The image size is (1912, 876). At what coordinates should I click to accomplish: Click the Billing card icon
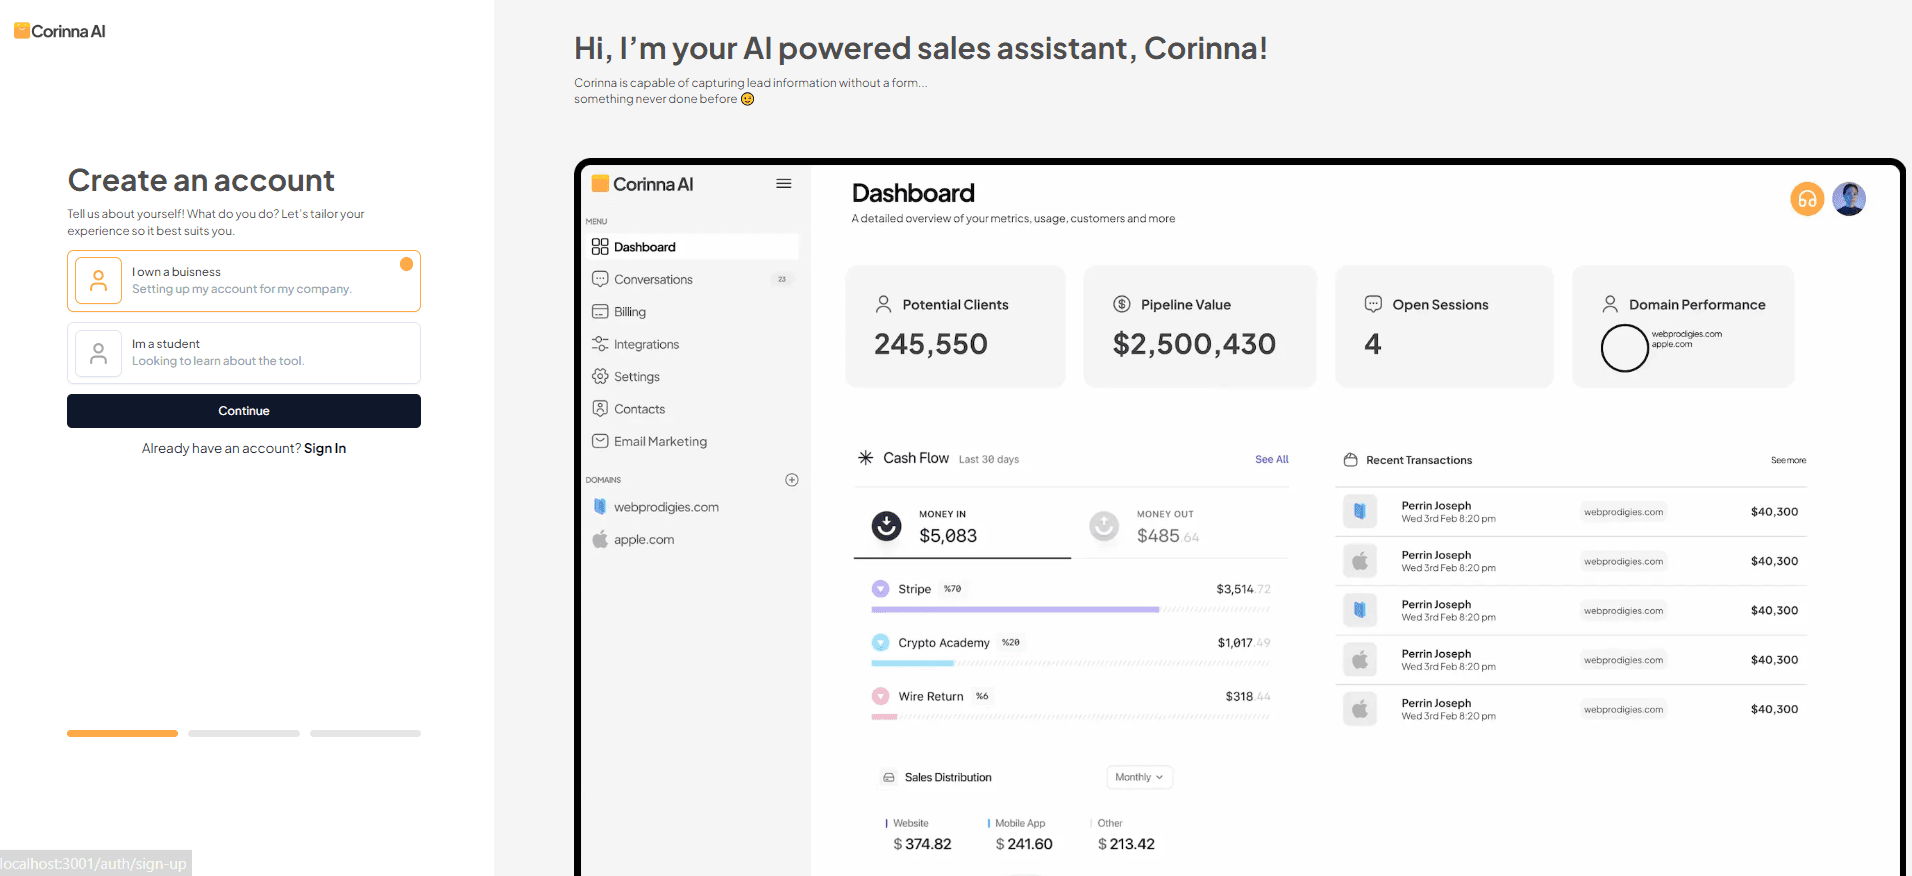(600, 311)
